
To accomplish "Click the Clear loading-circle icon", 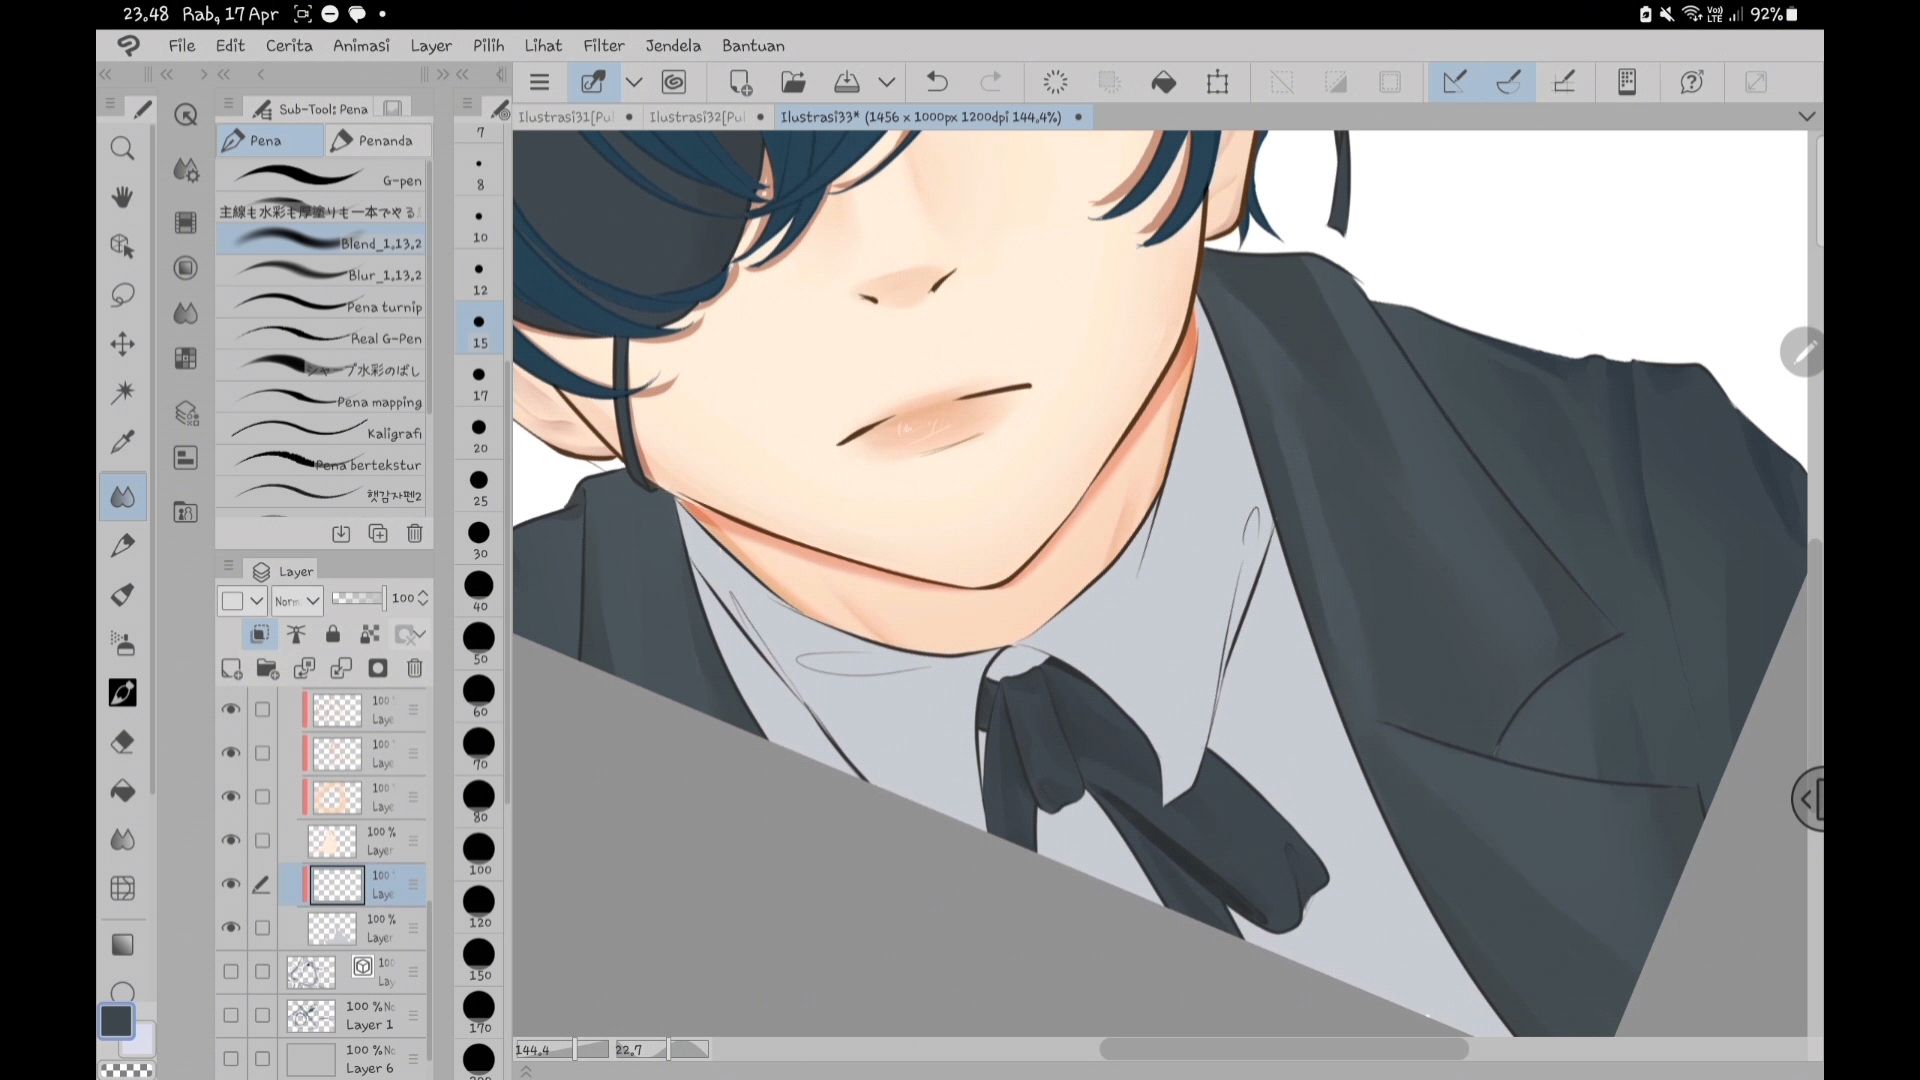I will 1055,82.
